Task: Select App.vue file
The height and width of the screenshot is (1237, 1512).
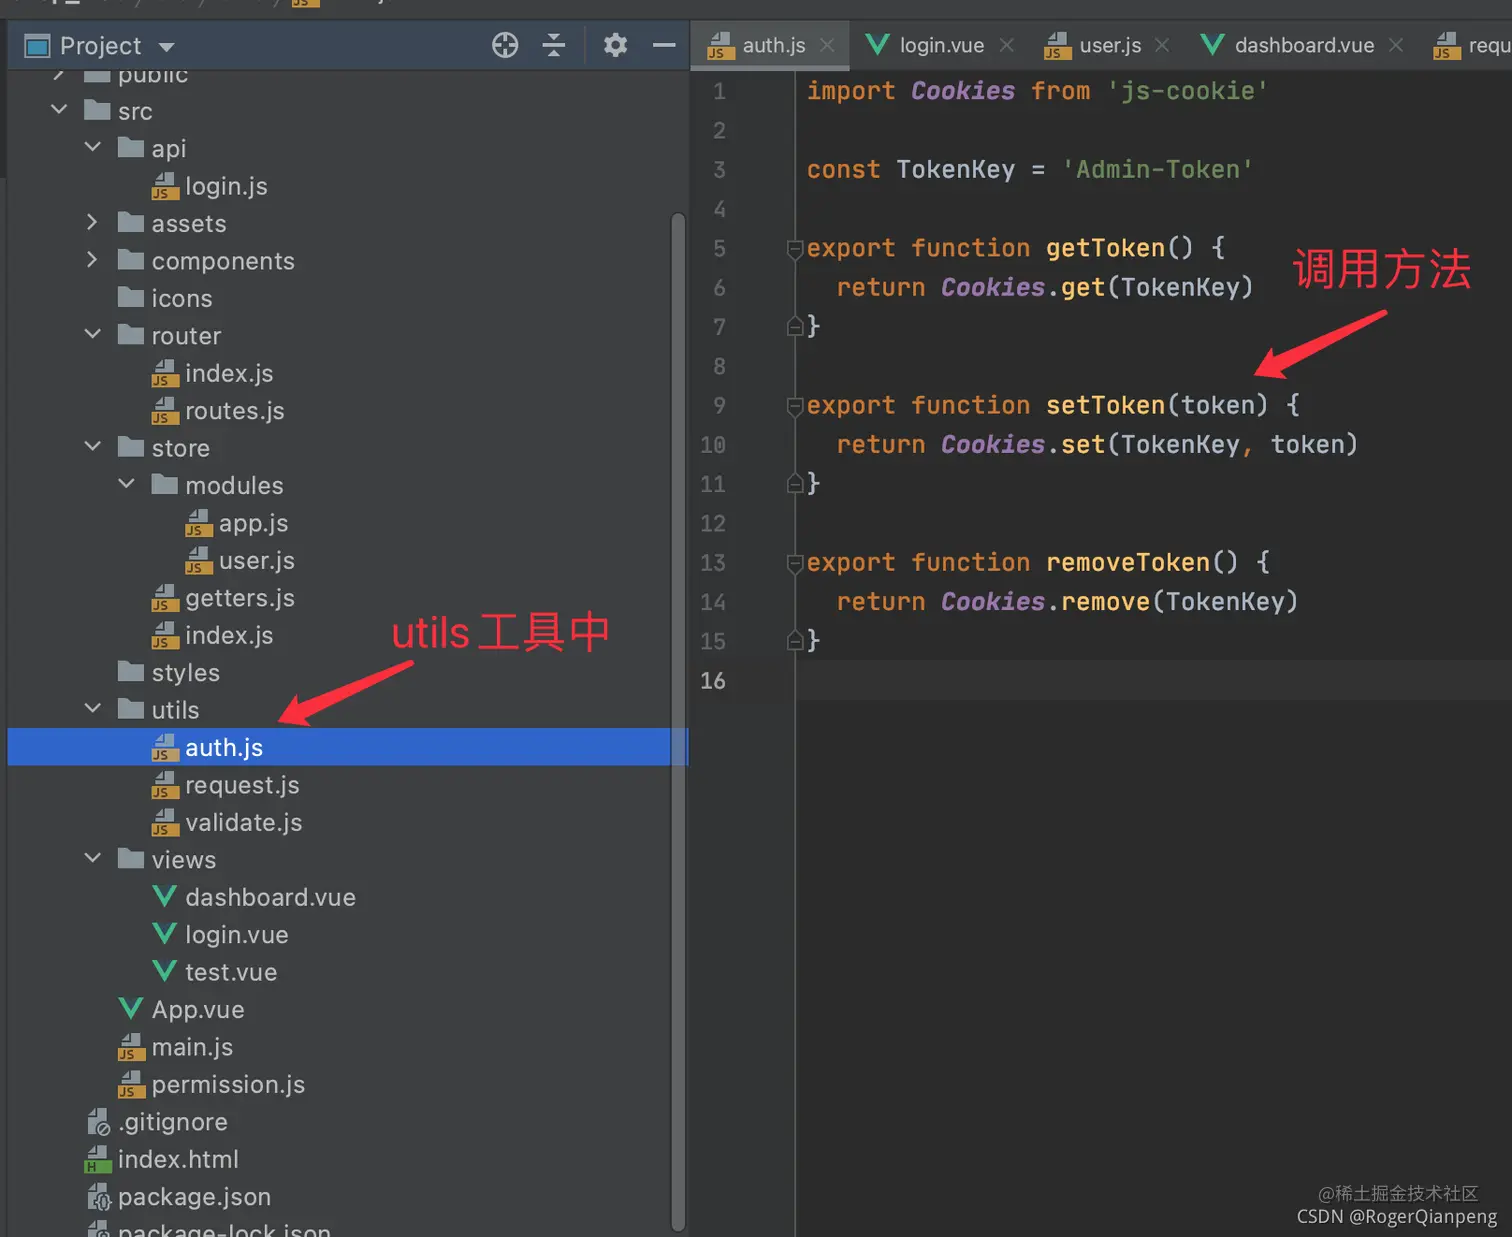Action: (181, 1009)
